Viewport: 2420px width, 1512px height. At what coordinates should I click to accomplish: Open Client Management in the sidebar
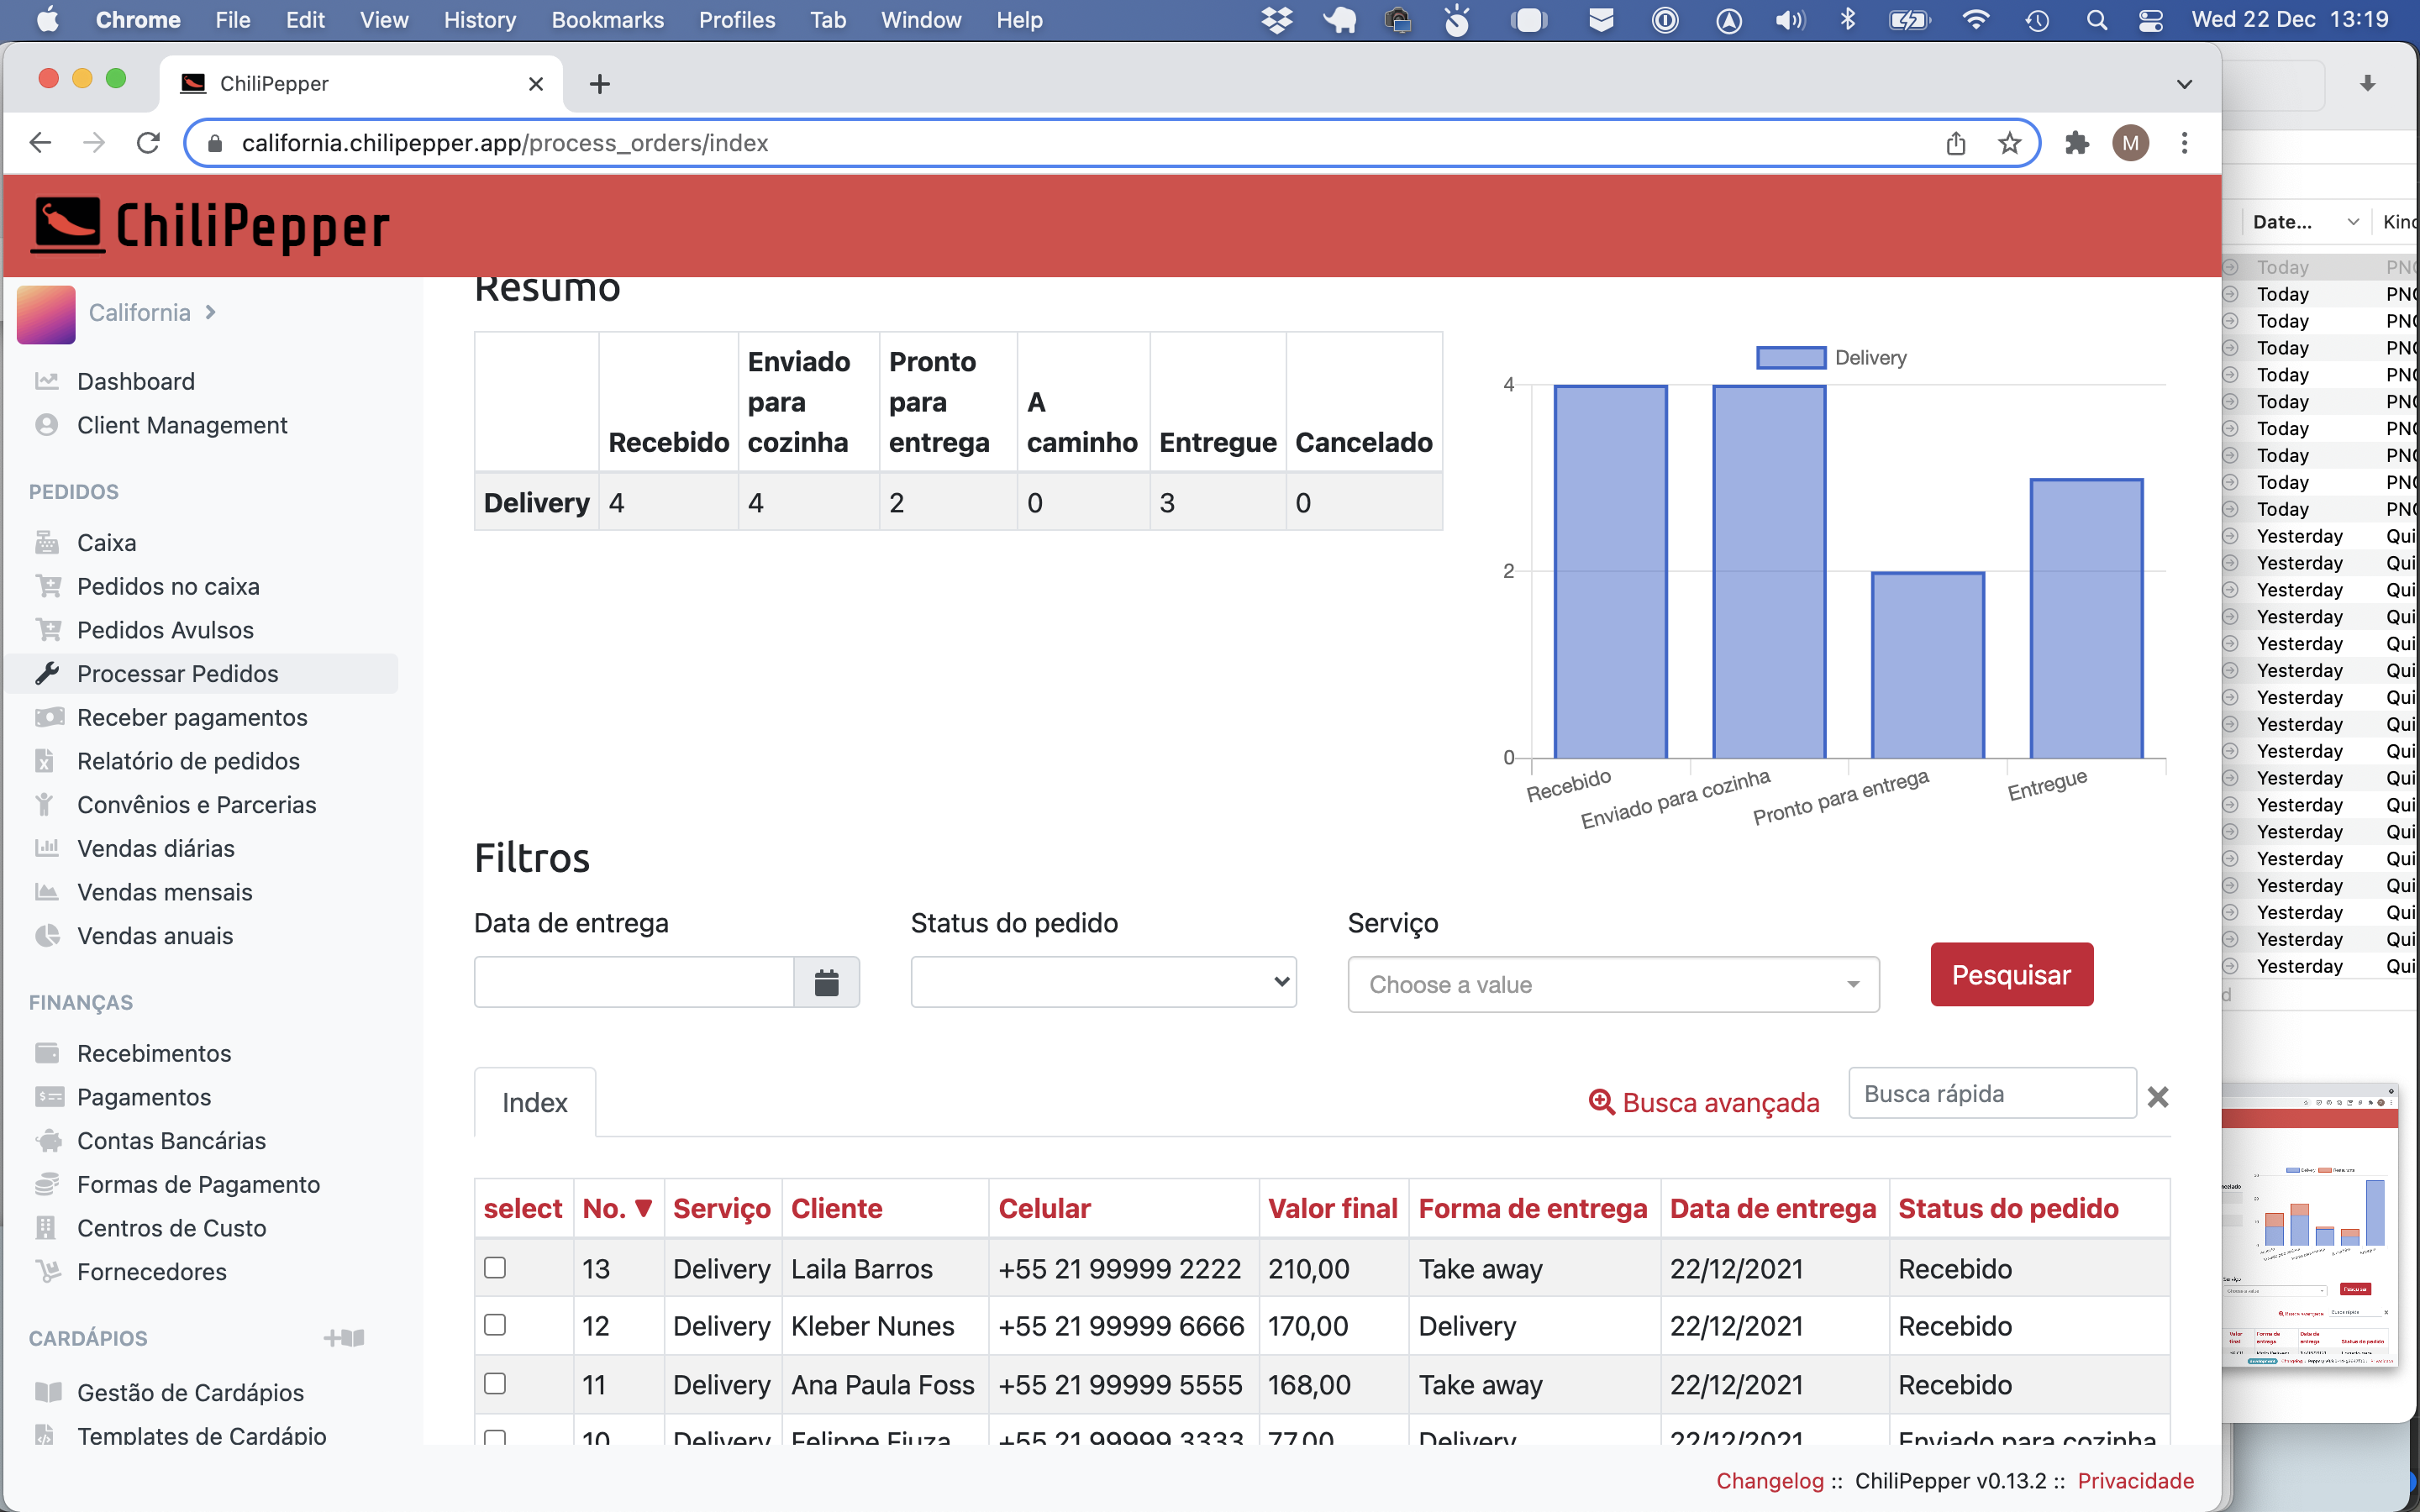click(181, 425)
